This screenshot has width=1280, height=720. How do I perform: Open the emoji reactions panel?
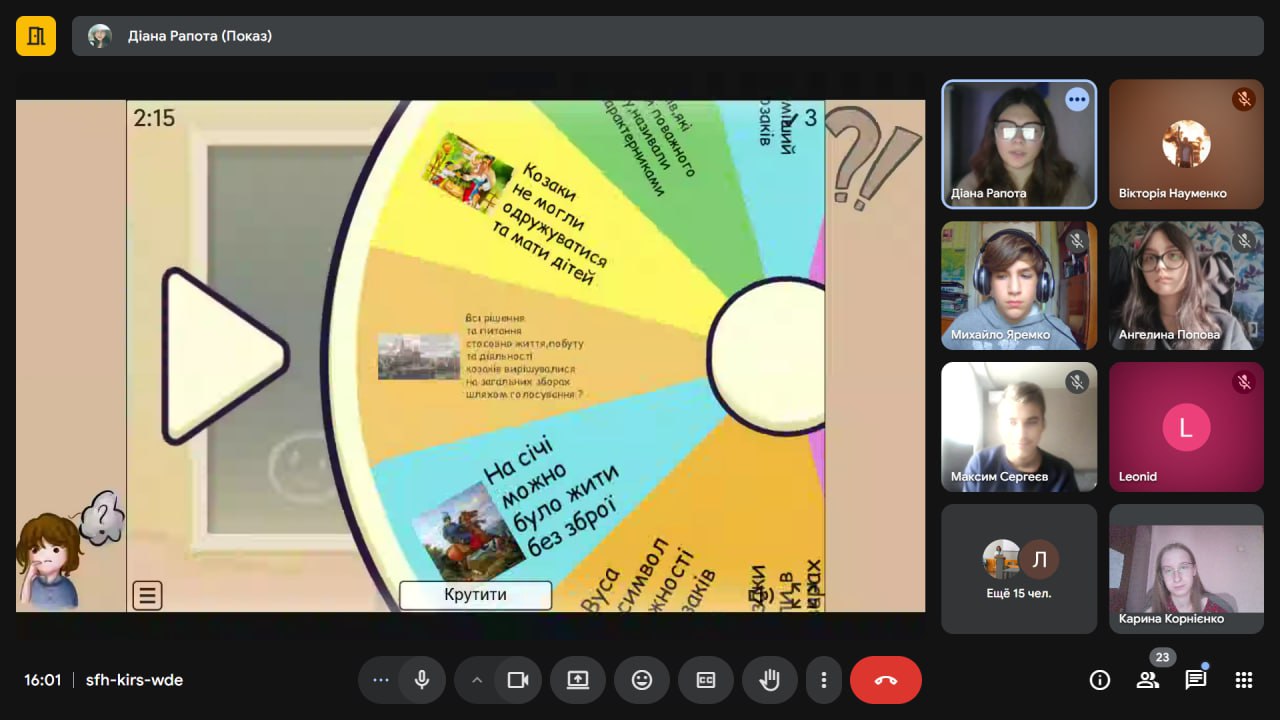[642, 680]
